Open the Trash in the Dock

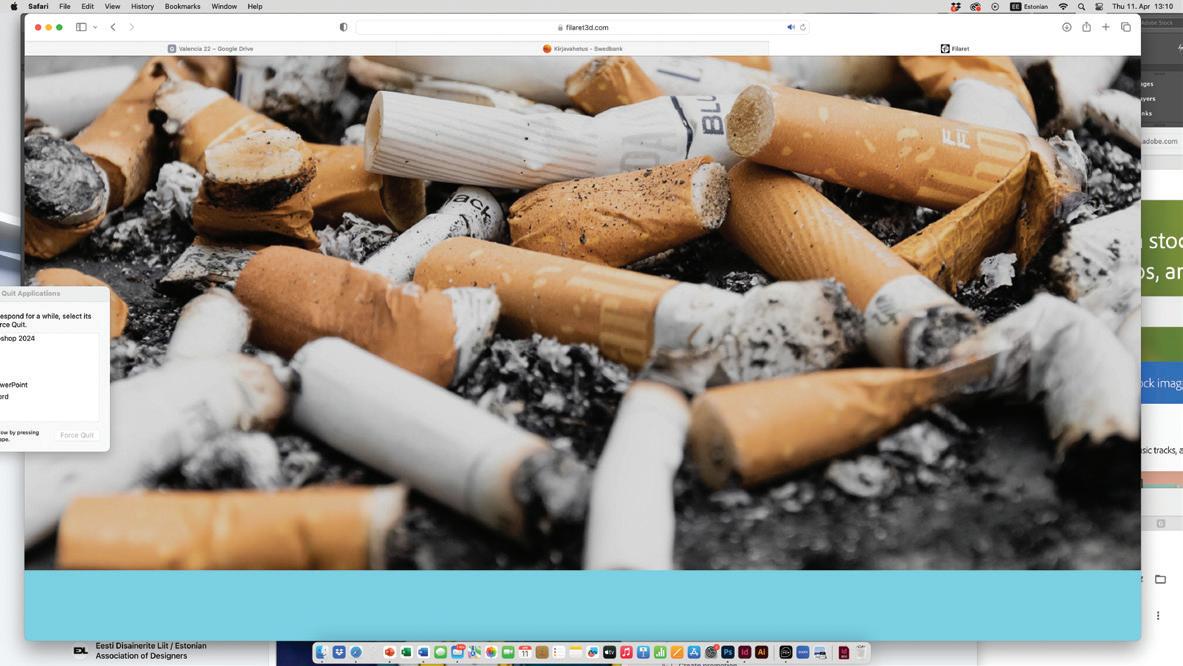pyautogui.click(x=860, y=652)
